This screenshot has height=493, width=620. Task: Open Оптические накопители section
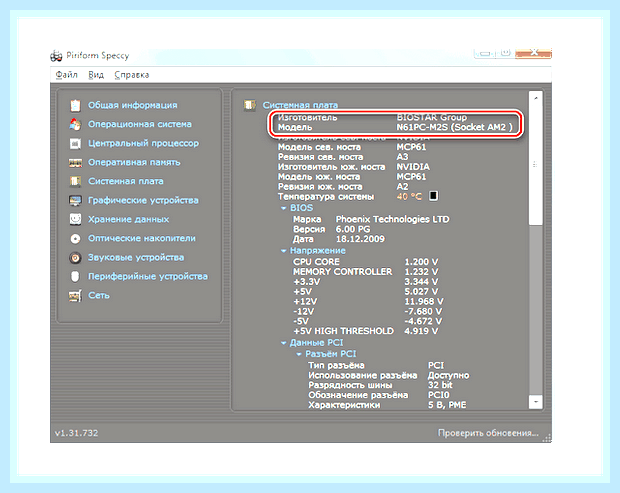point(142,238)
